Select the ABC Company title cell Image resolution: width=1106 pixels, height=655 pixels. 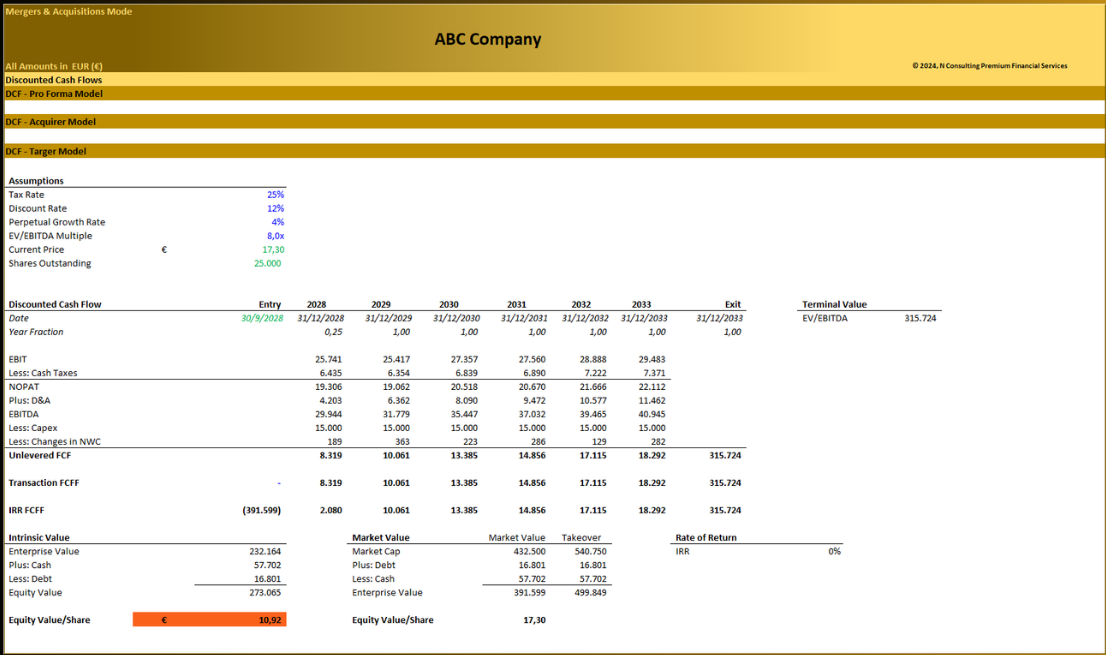[x=487, y=39]
